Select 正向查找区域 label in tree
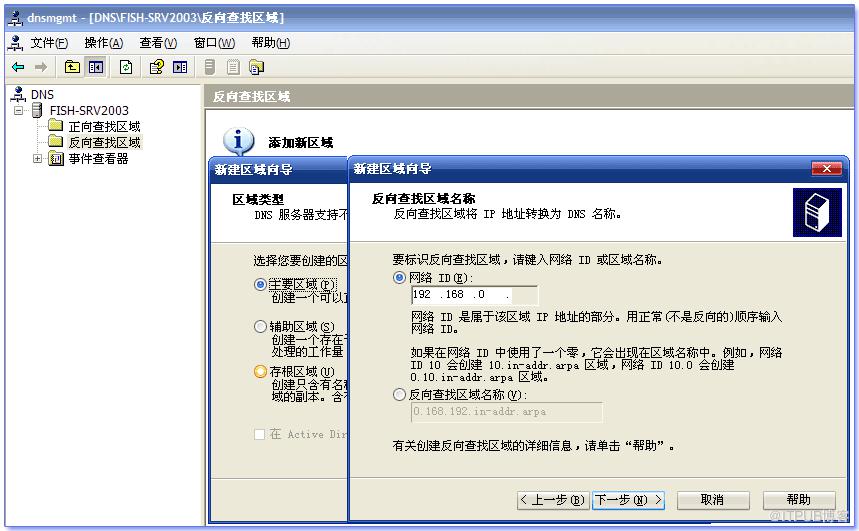 [105, 127]
